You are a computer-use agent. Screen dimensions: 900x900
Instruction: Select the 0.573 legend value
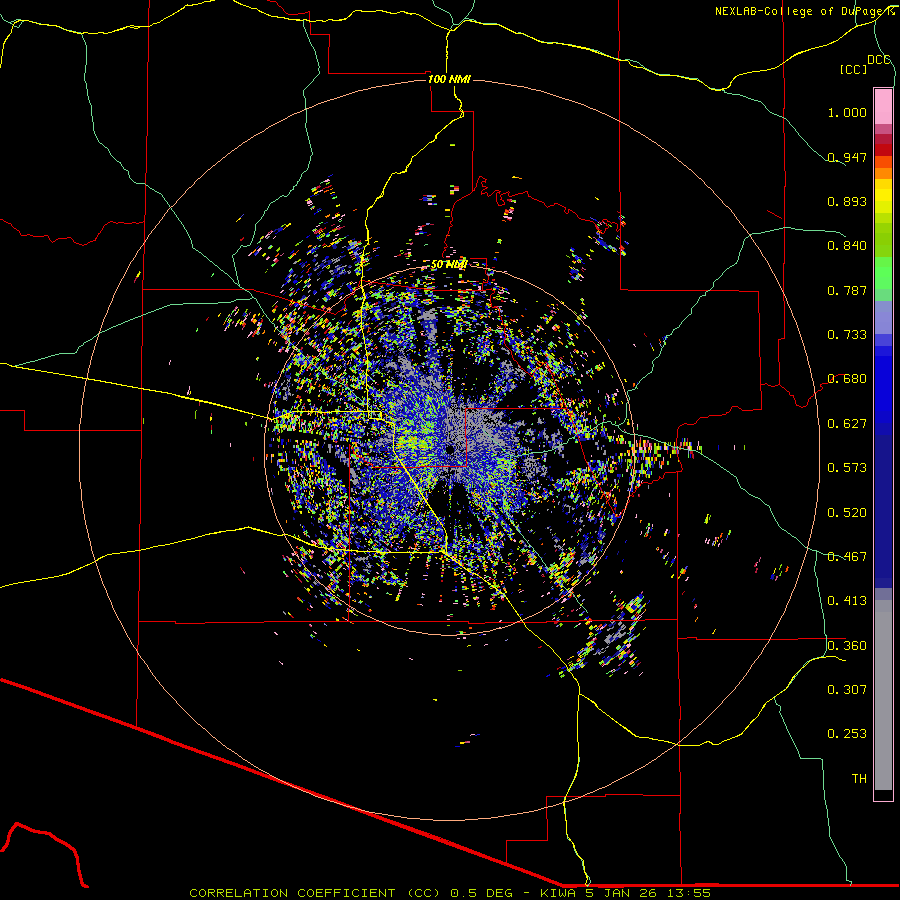tap(847, 468)
